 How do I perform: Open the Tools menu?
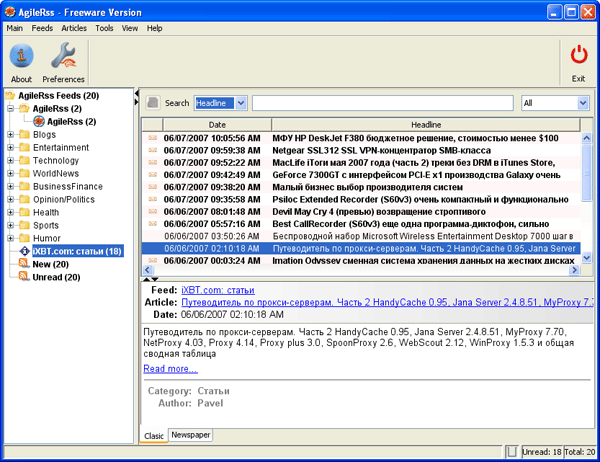(x=104, y=28)
